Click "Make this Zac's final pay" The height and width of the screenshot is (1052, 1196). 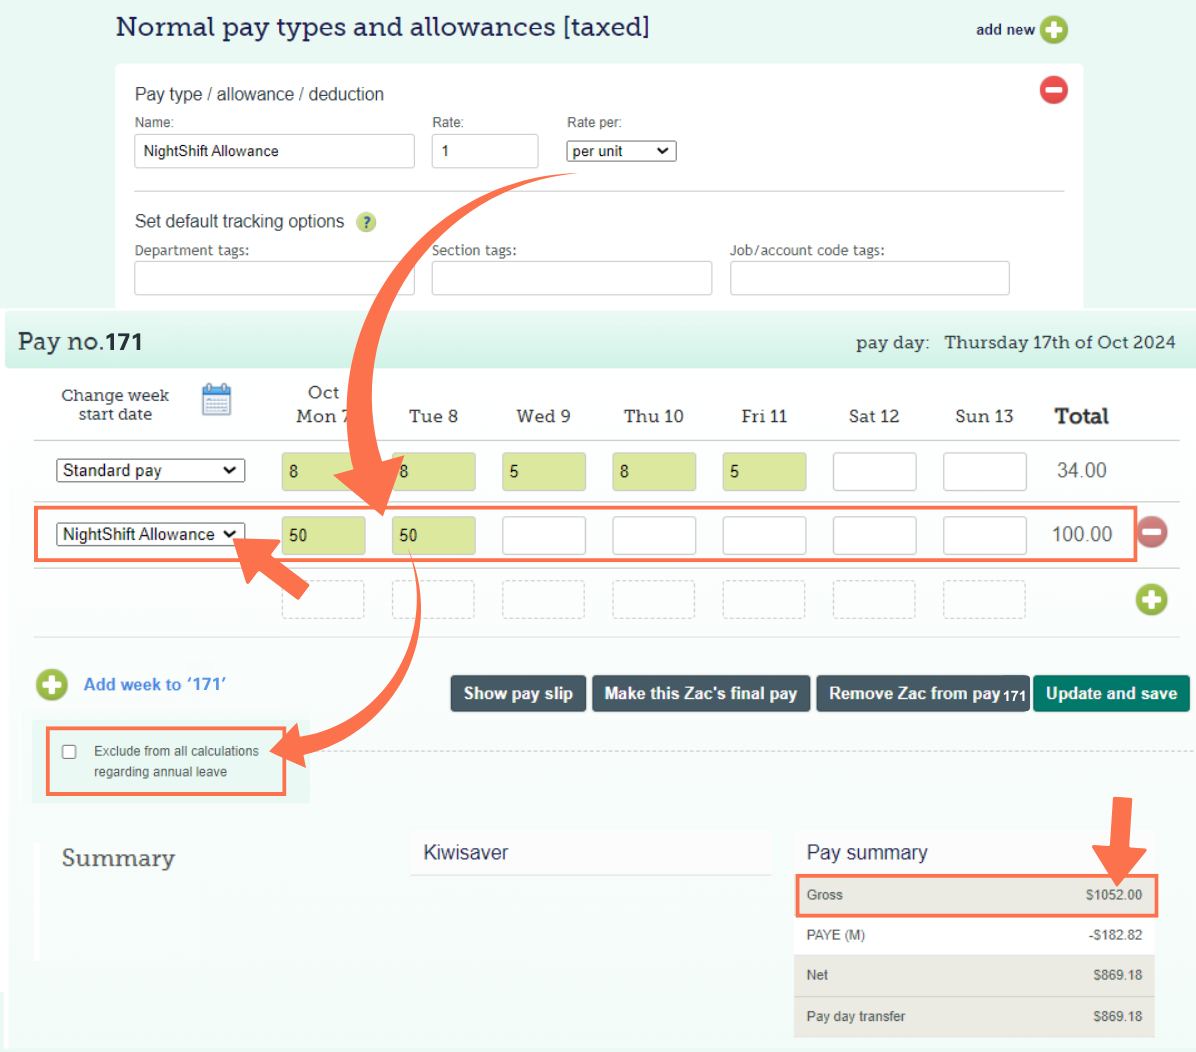point(701,693)
